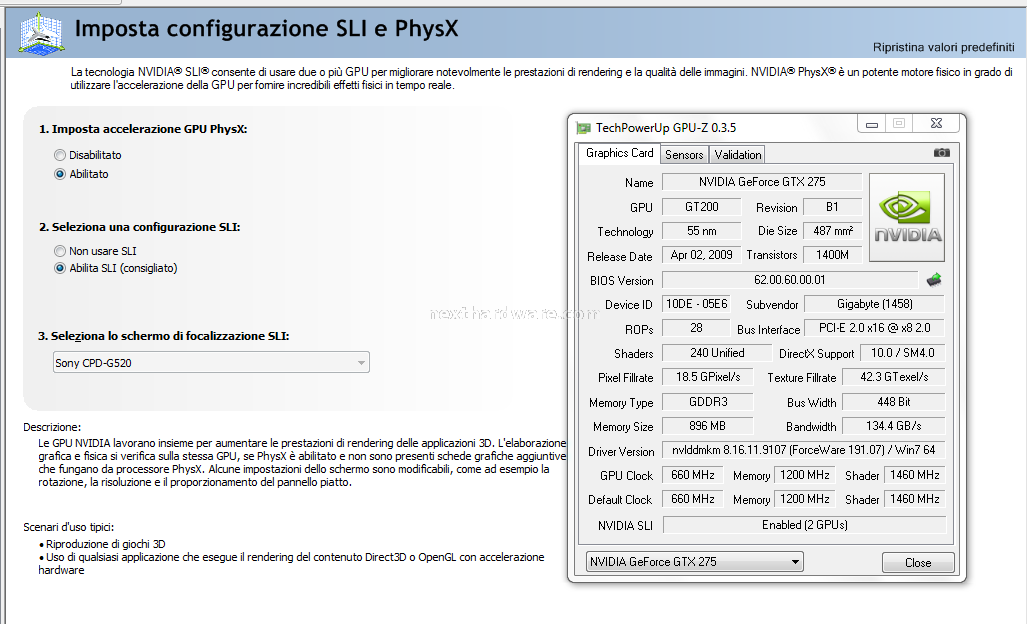Click Ripristina valori predefiniti link
Image resolution: width=1027 pixels, height=624 pixels.
[x=943, y=47]
